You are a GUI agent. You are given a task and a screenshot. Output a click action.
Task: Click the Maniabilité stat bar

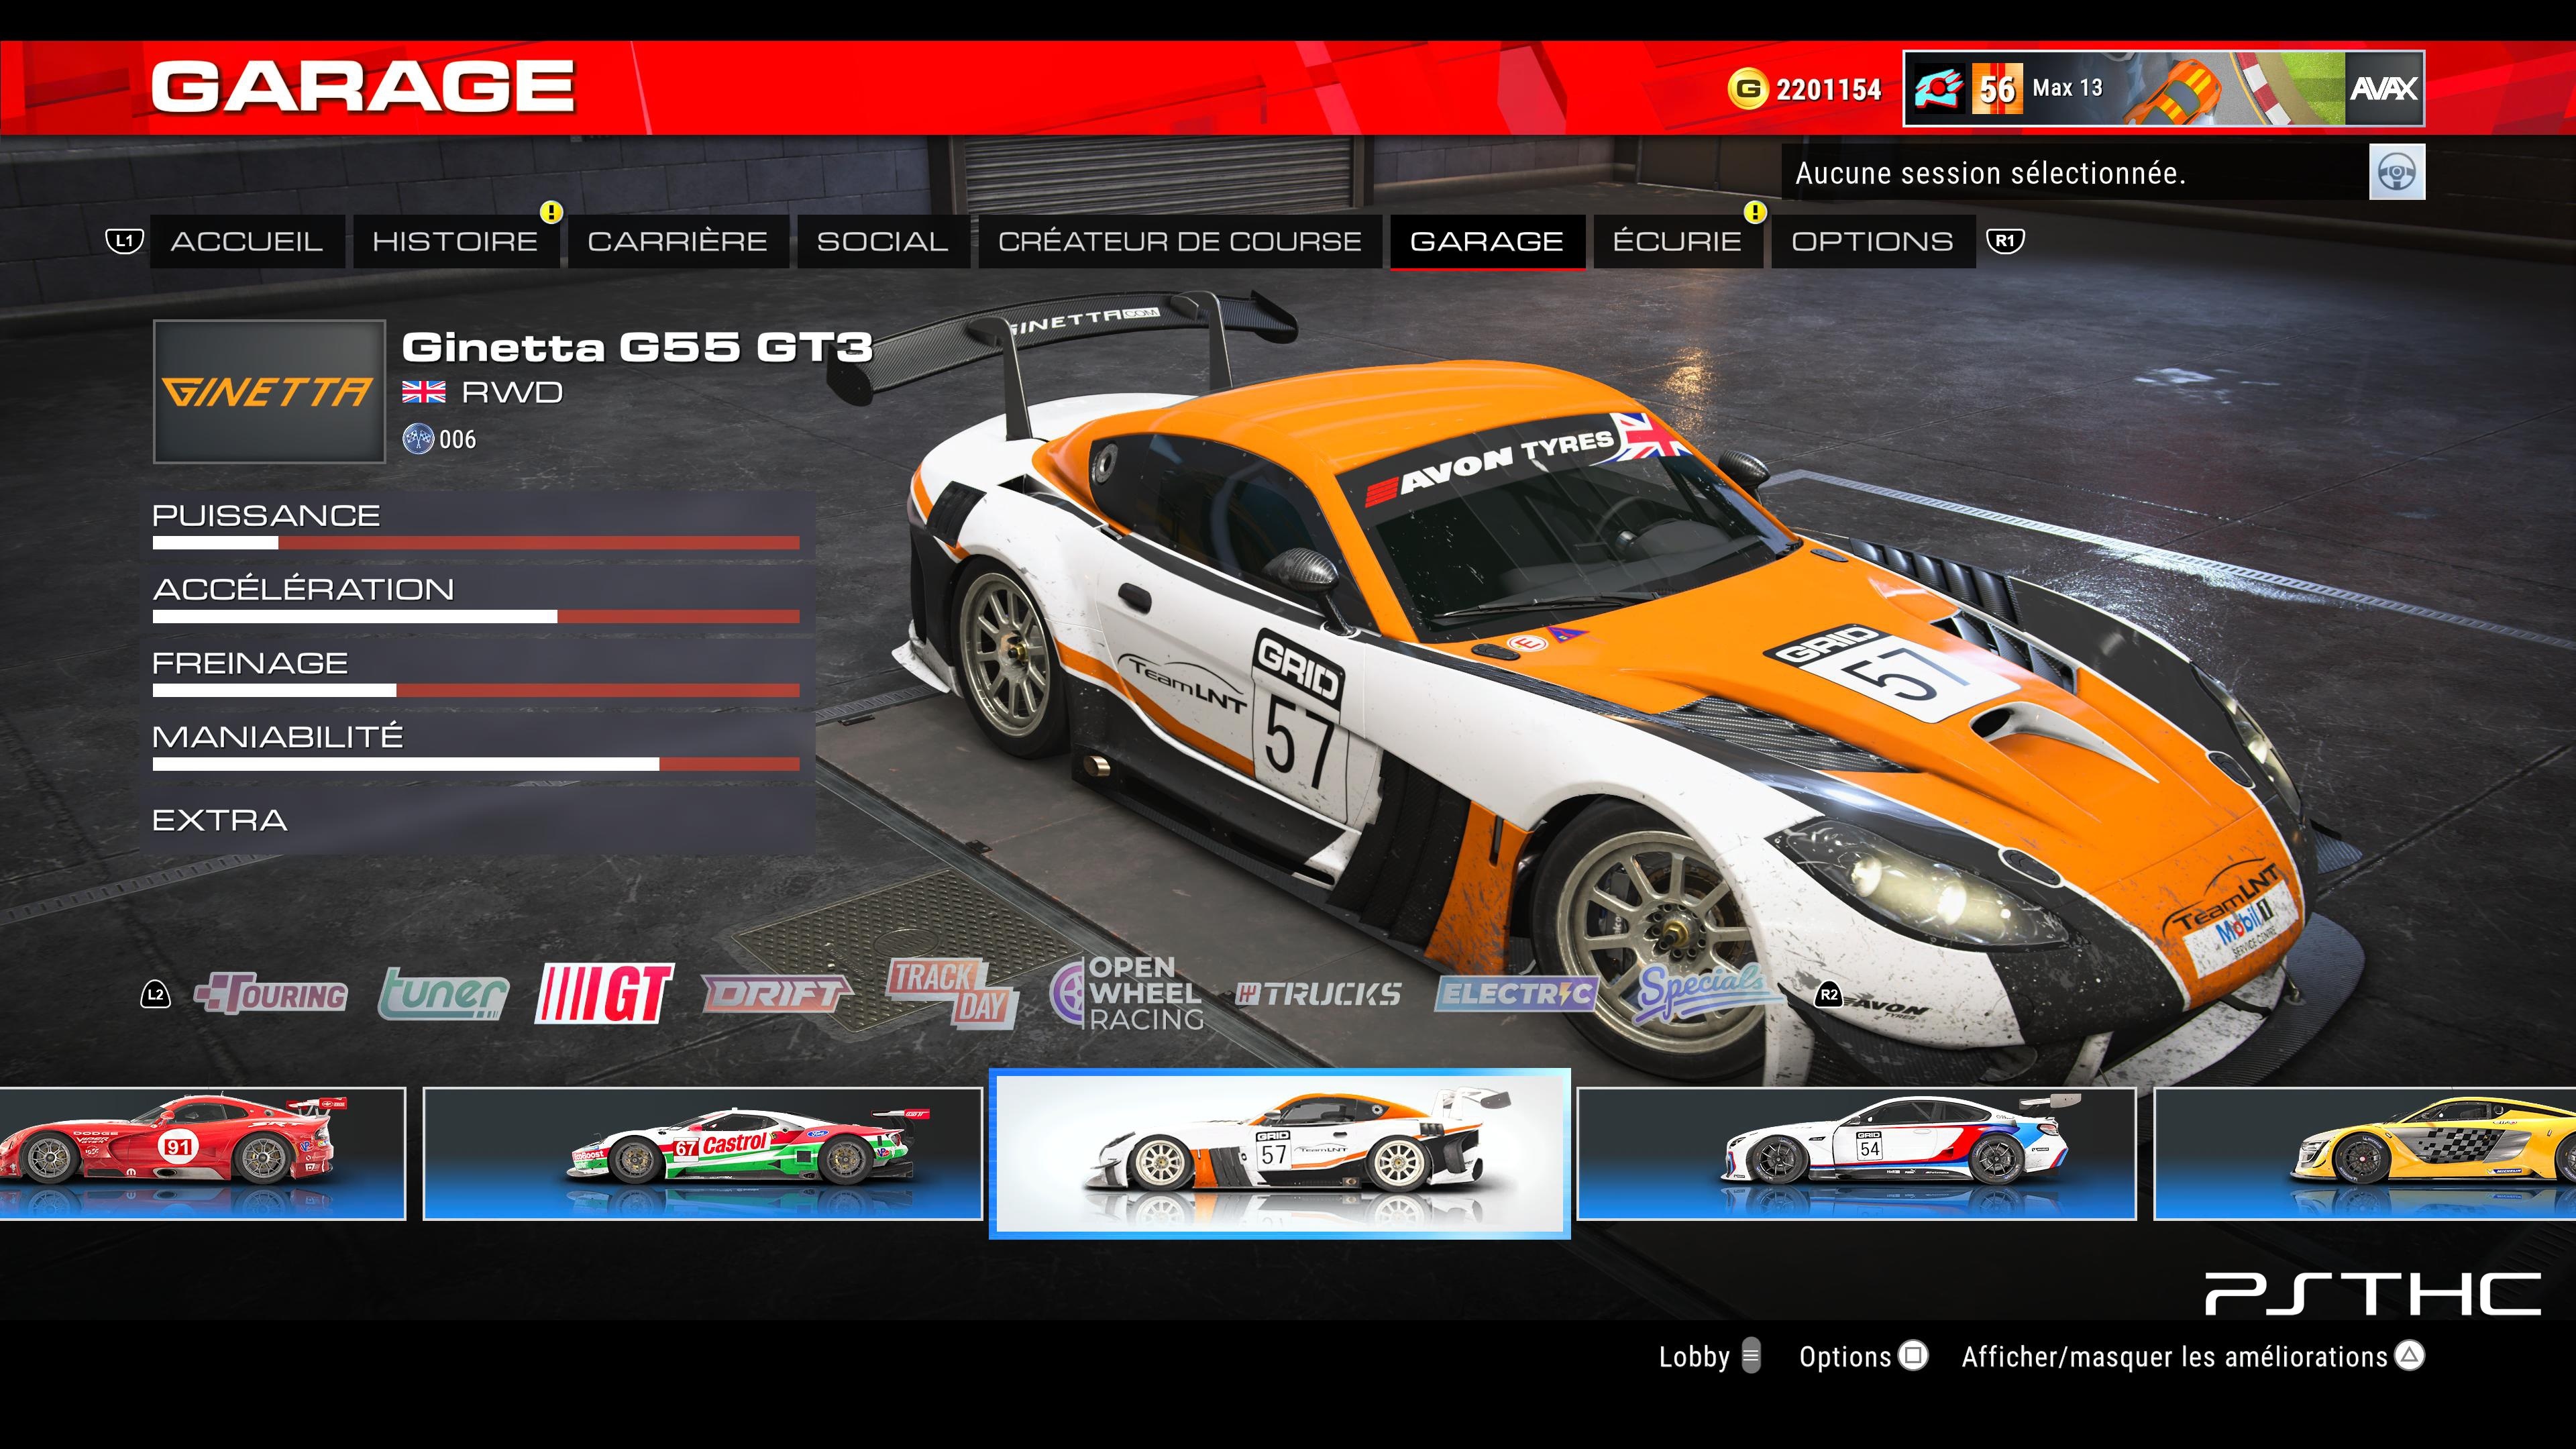click(476, 764)
